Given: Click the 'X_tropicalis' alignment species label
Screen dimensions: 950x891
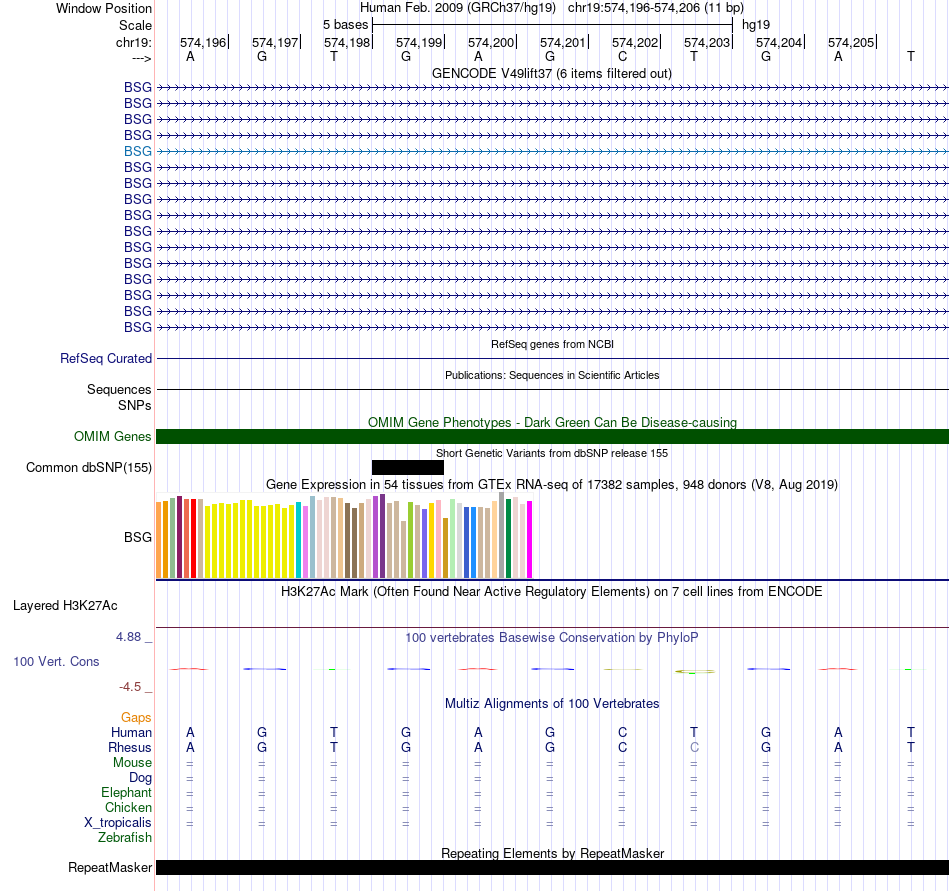Looking at the screenshot, I should pos(118,823).
